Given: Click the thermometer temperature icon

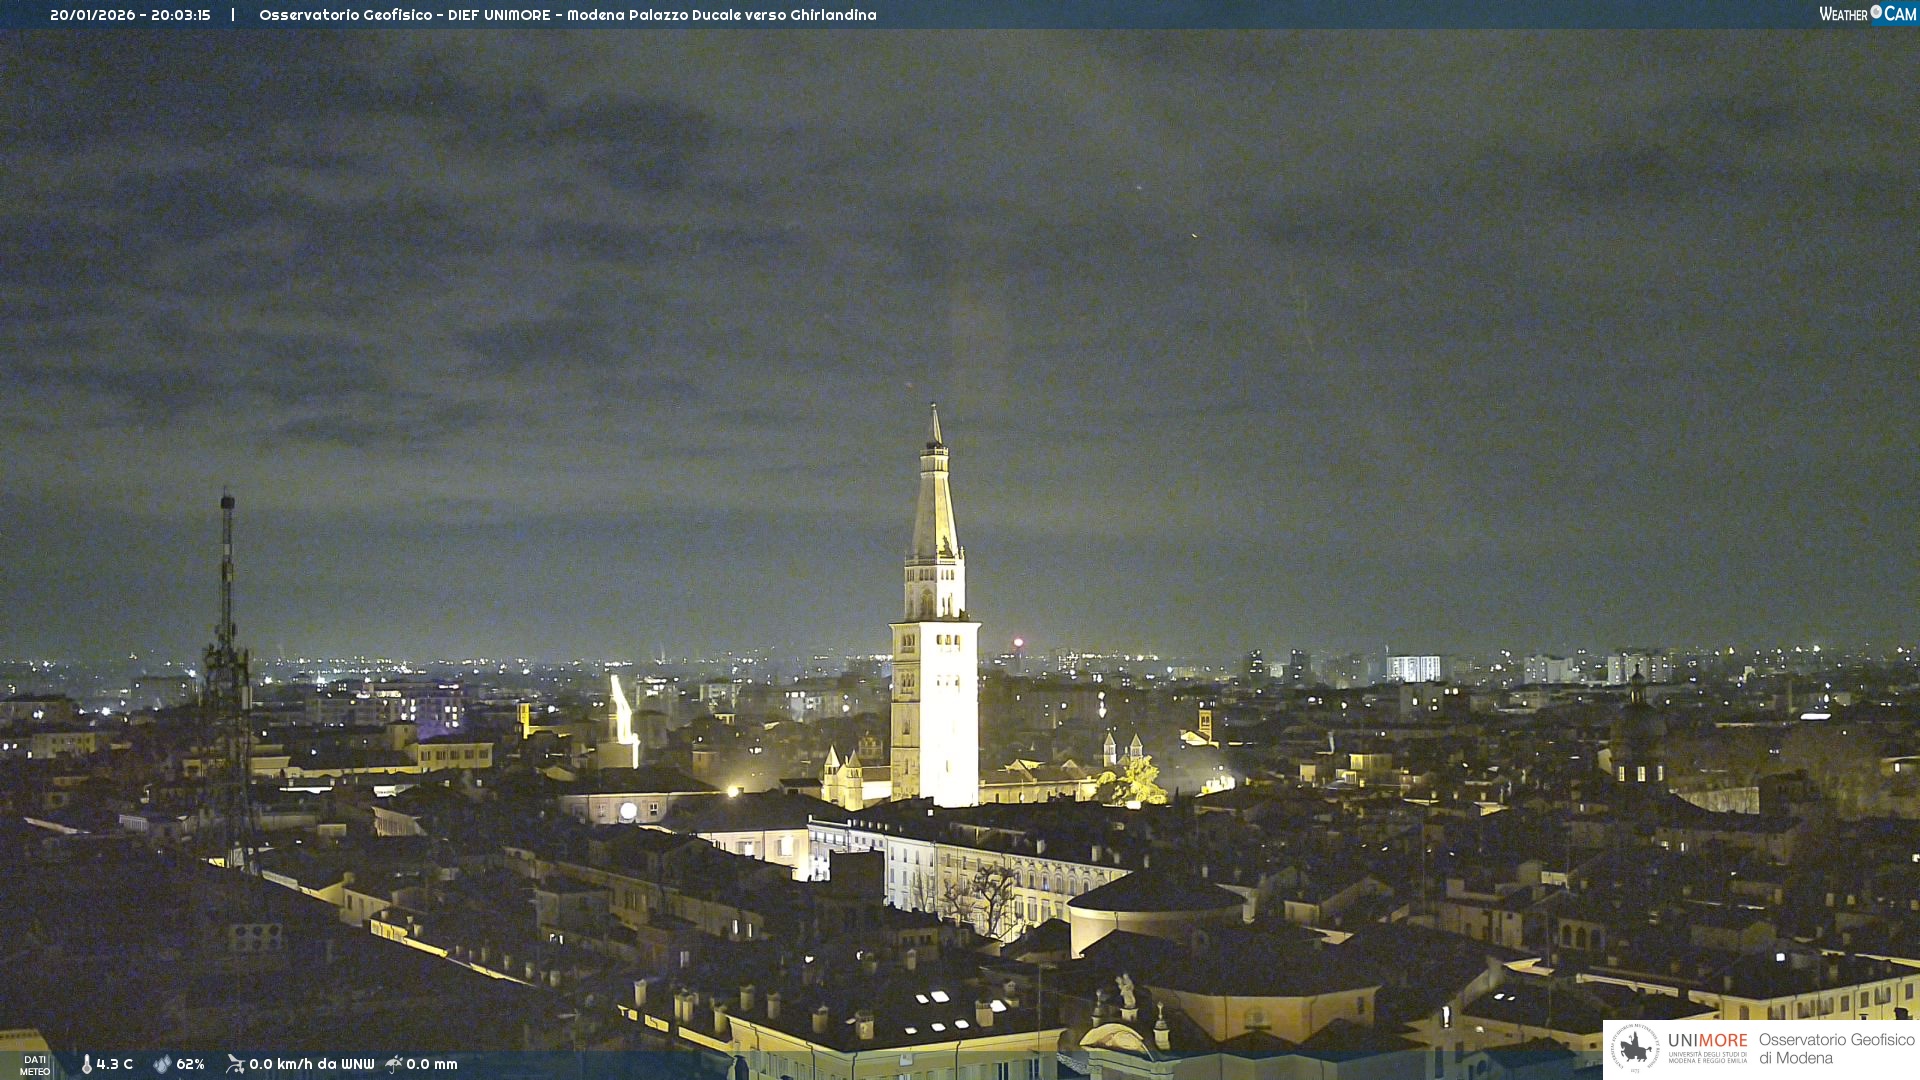Looking at the screenshot, I should click(87, 1064).
